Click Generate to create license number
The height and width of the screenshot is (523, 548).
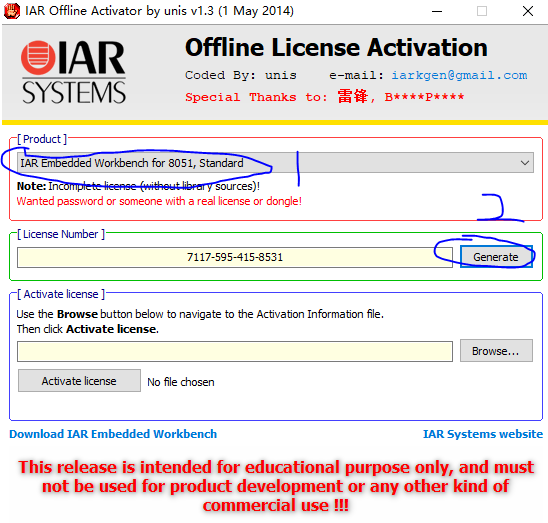pos(496,257)
